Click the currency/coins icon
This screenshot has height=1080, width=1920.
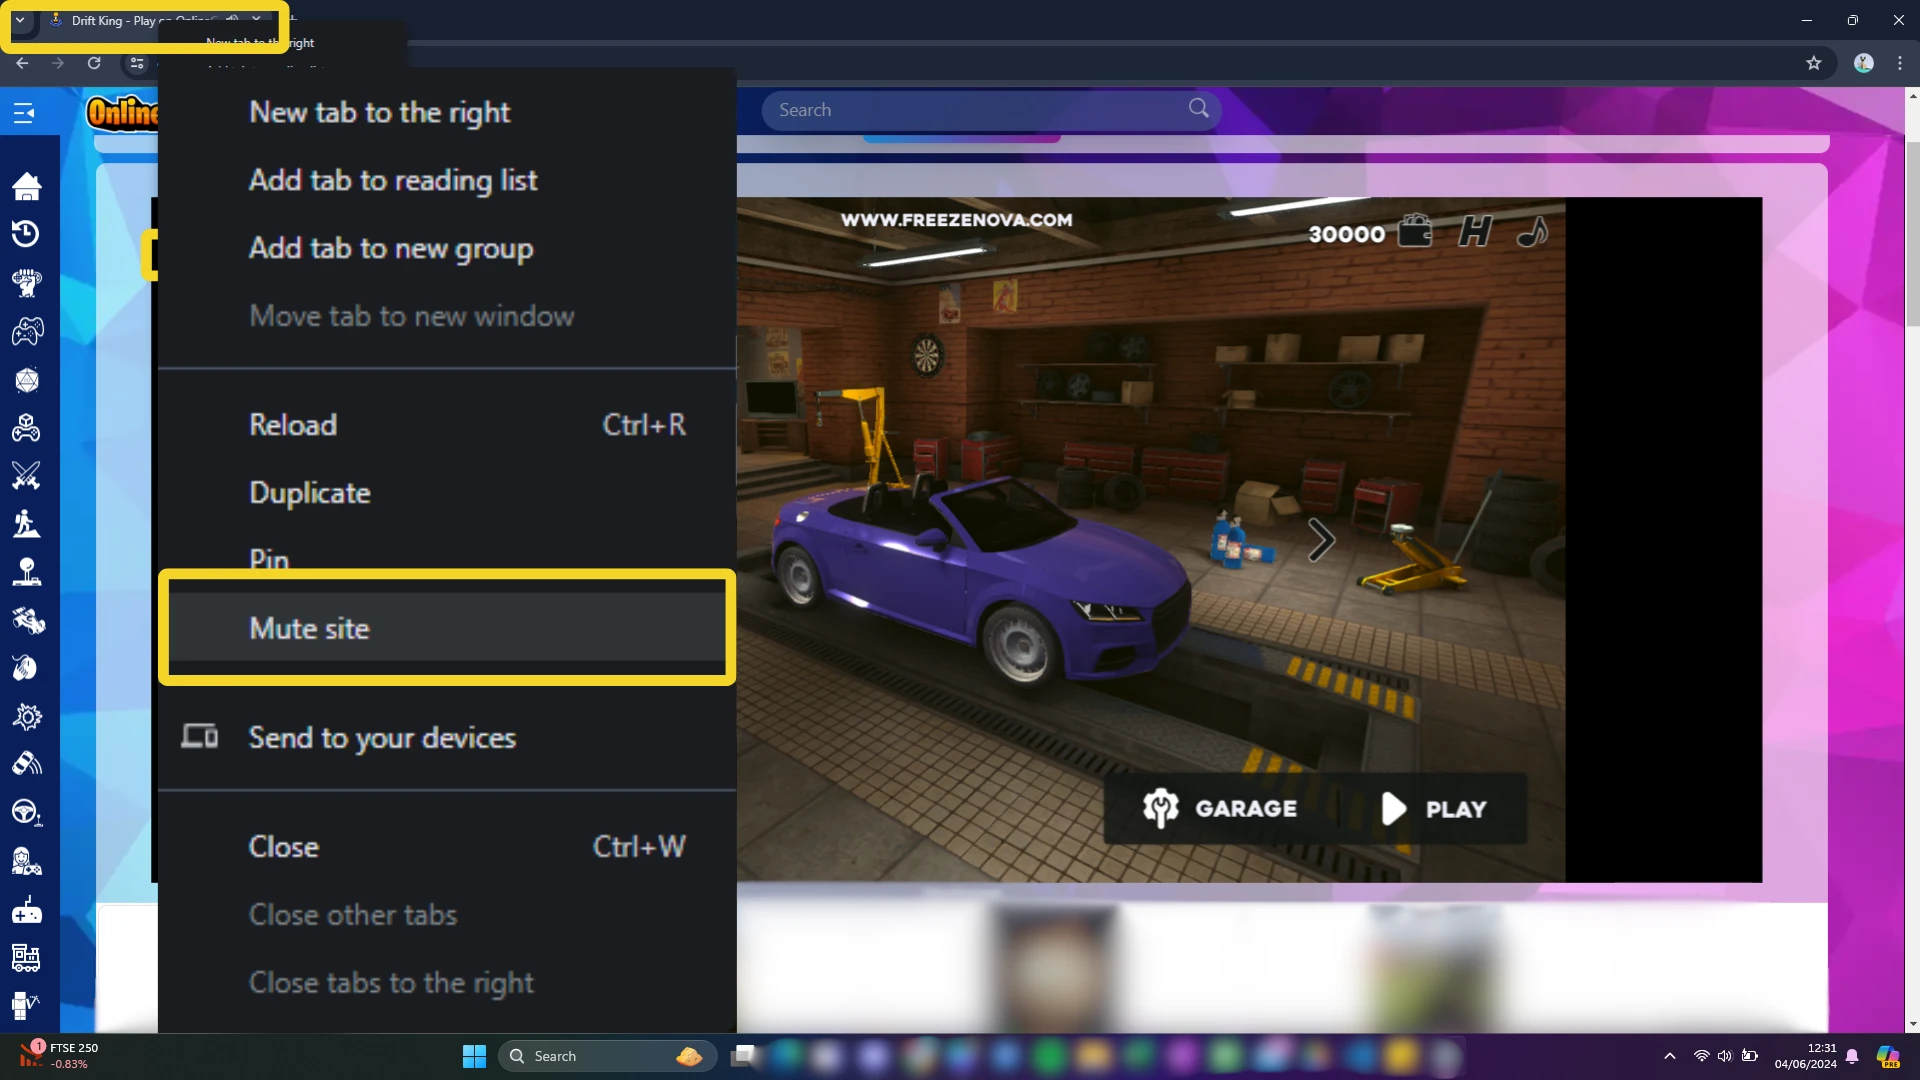point(1416,232)
